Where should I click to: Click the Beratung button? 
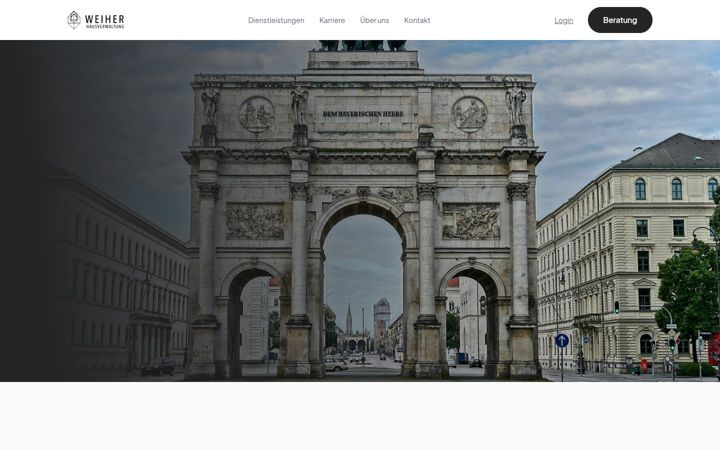pos(620,20)
